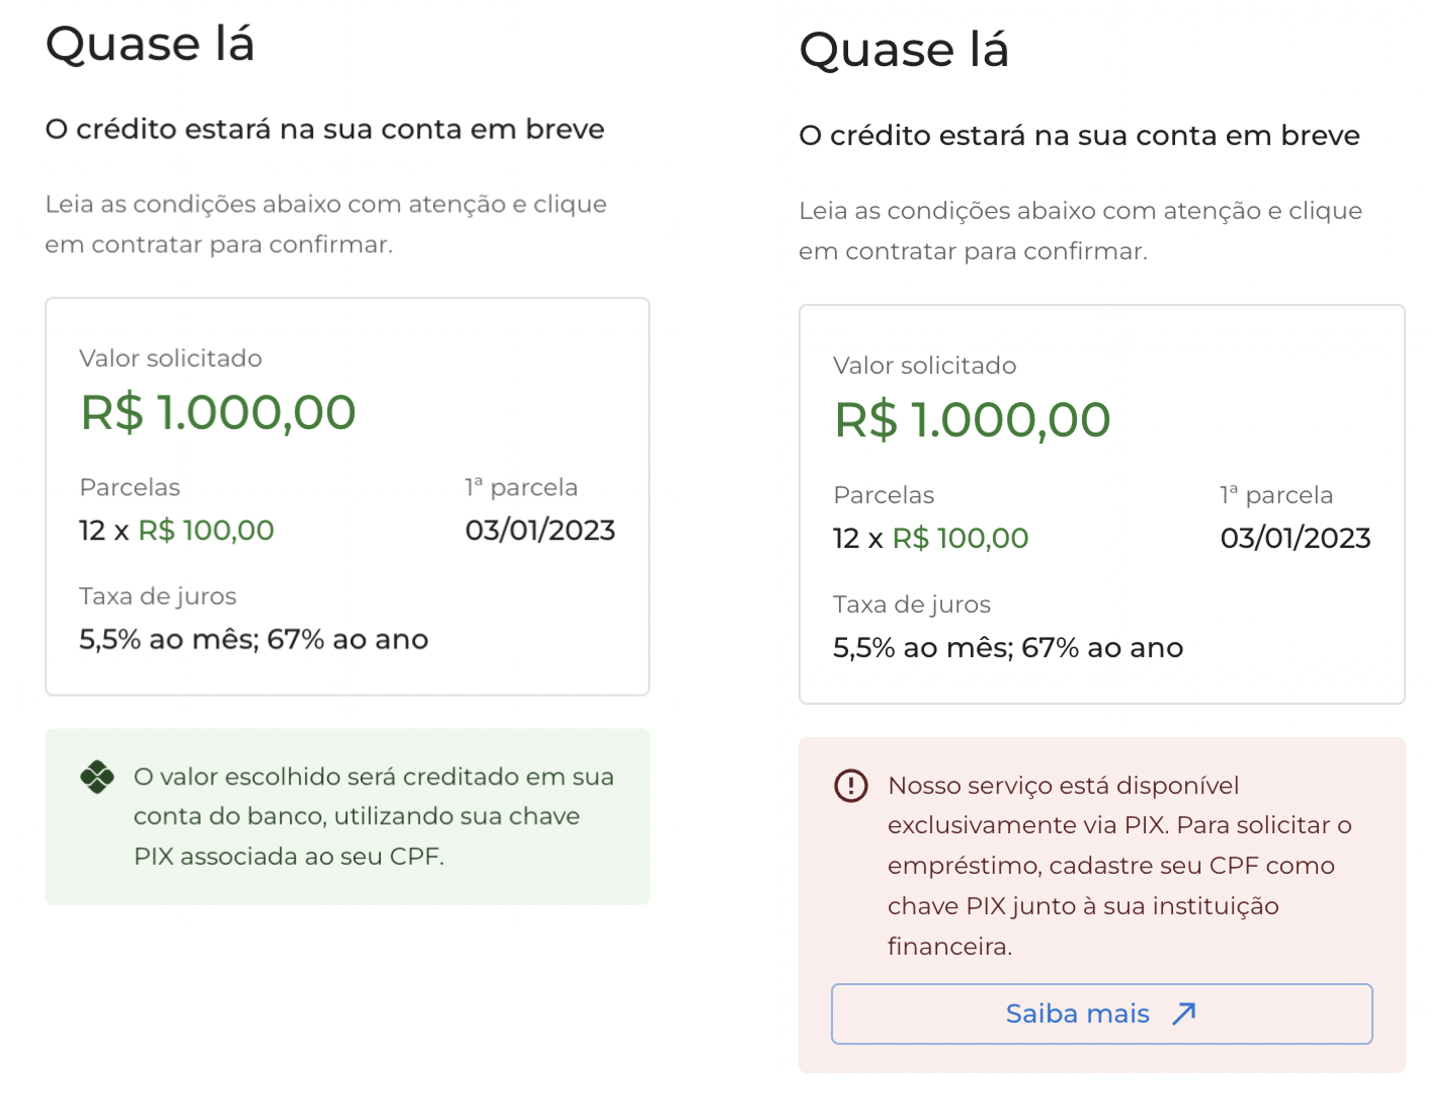1436x1094 pixels.
Task: Click R$ 1.000,00 in card above red warning
Action: point(972,420)
